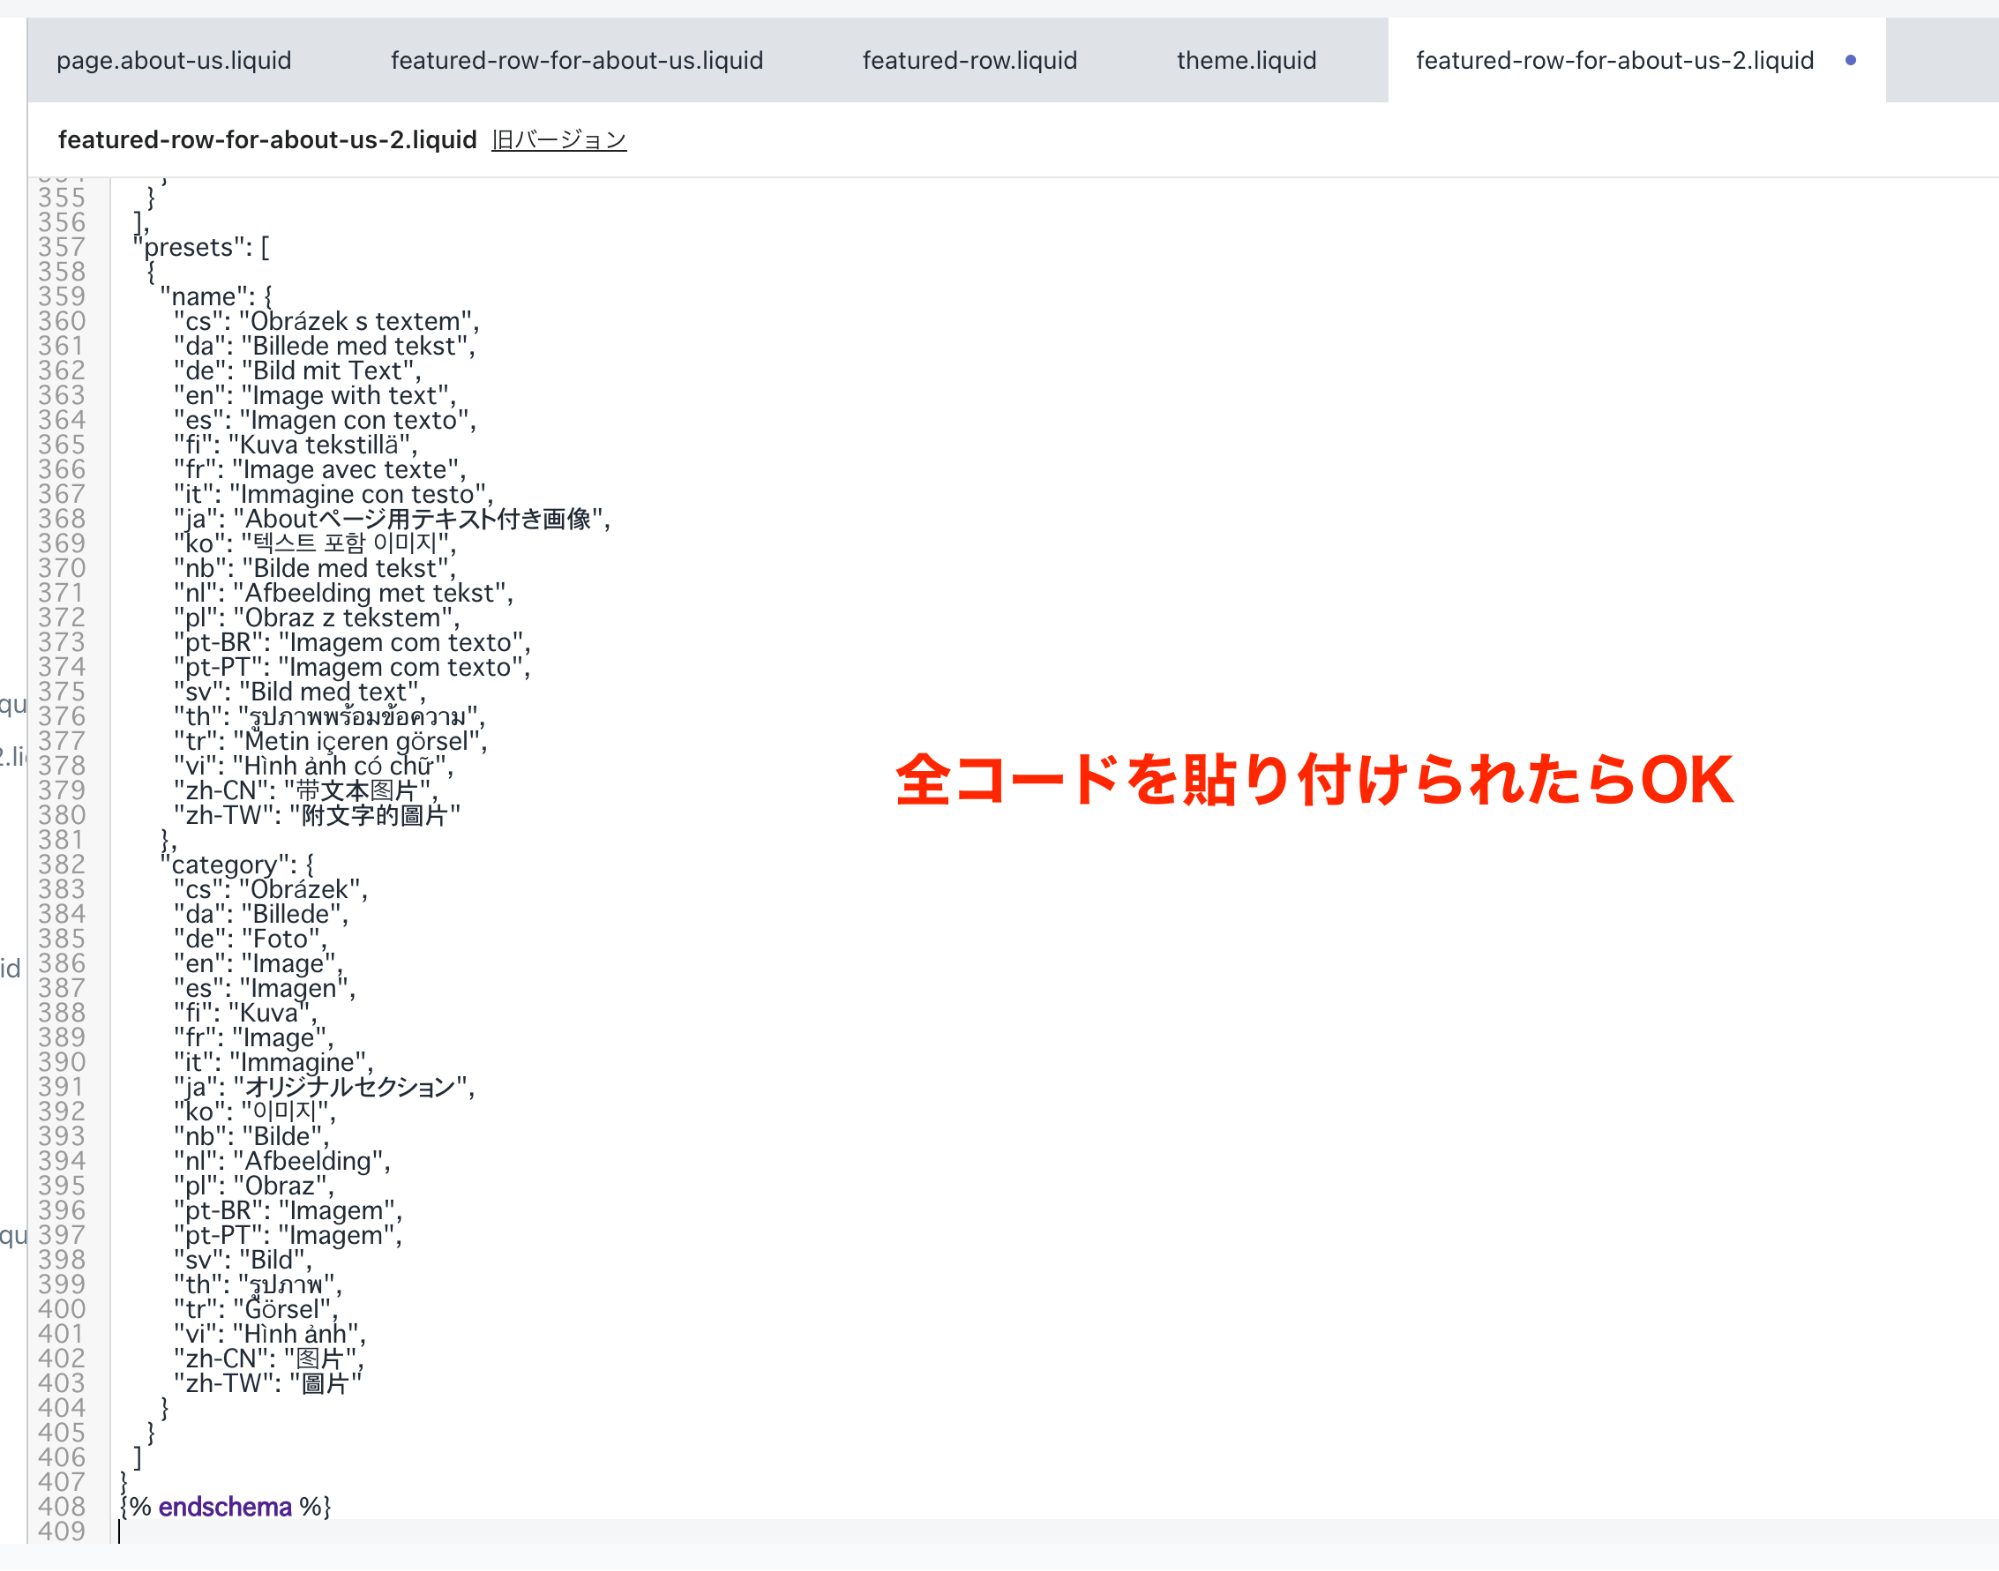Click the featured-row-for-about-us-2.liquid active tab
The height and width of the screenshot is (1571, 1999).
pos(1614,61)
